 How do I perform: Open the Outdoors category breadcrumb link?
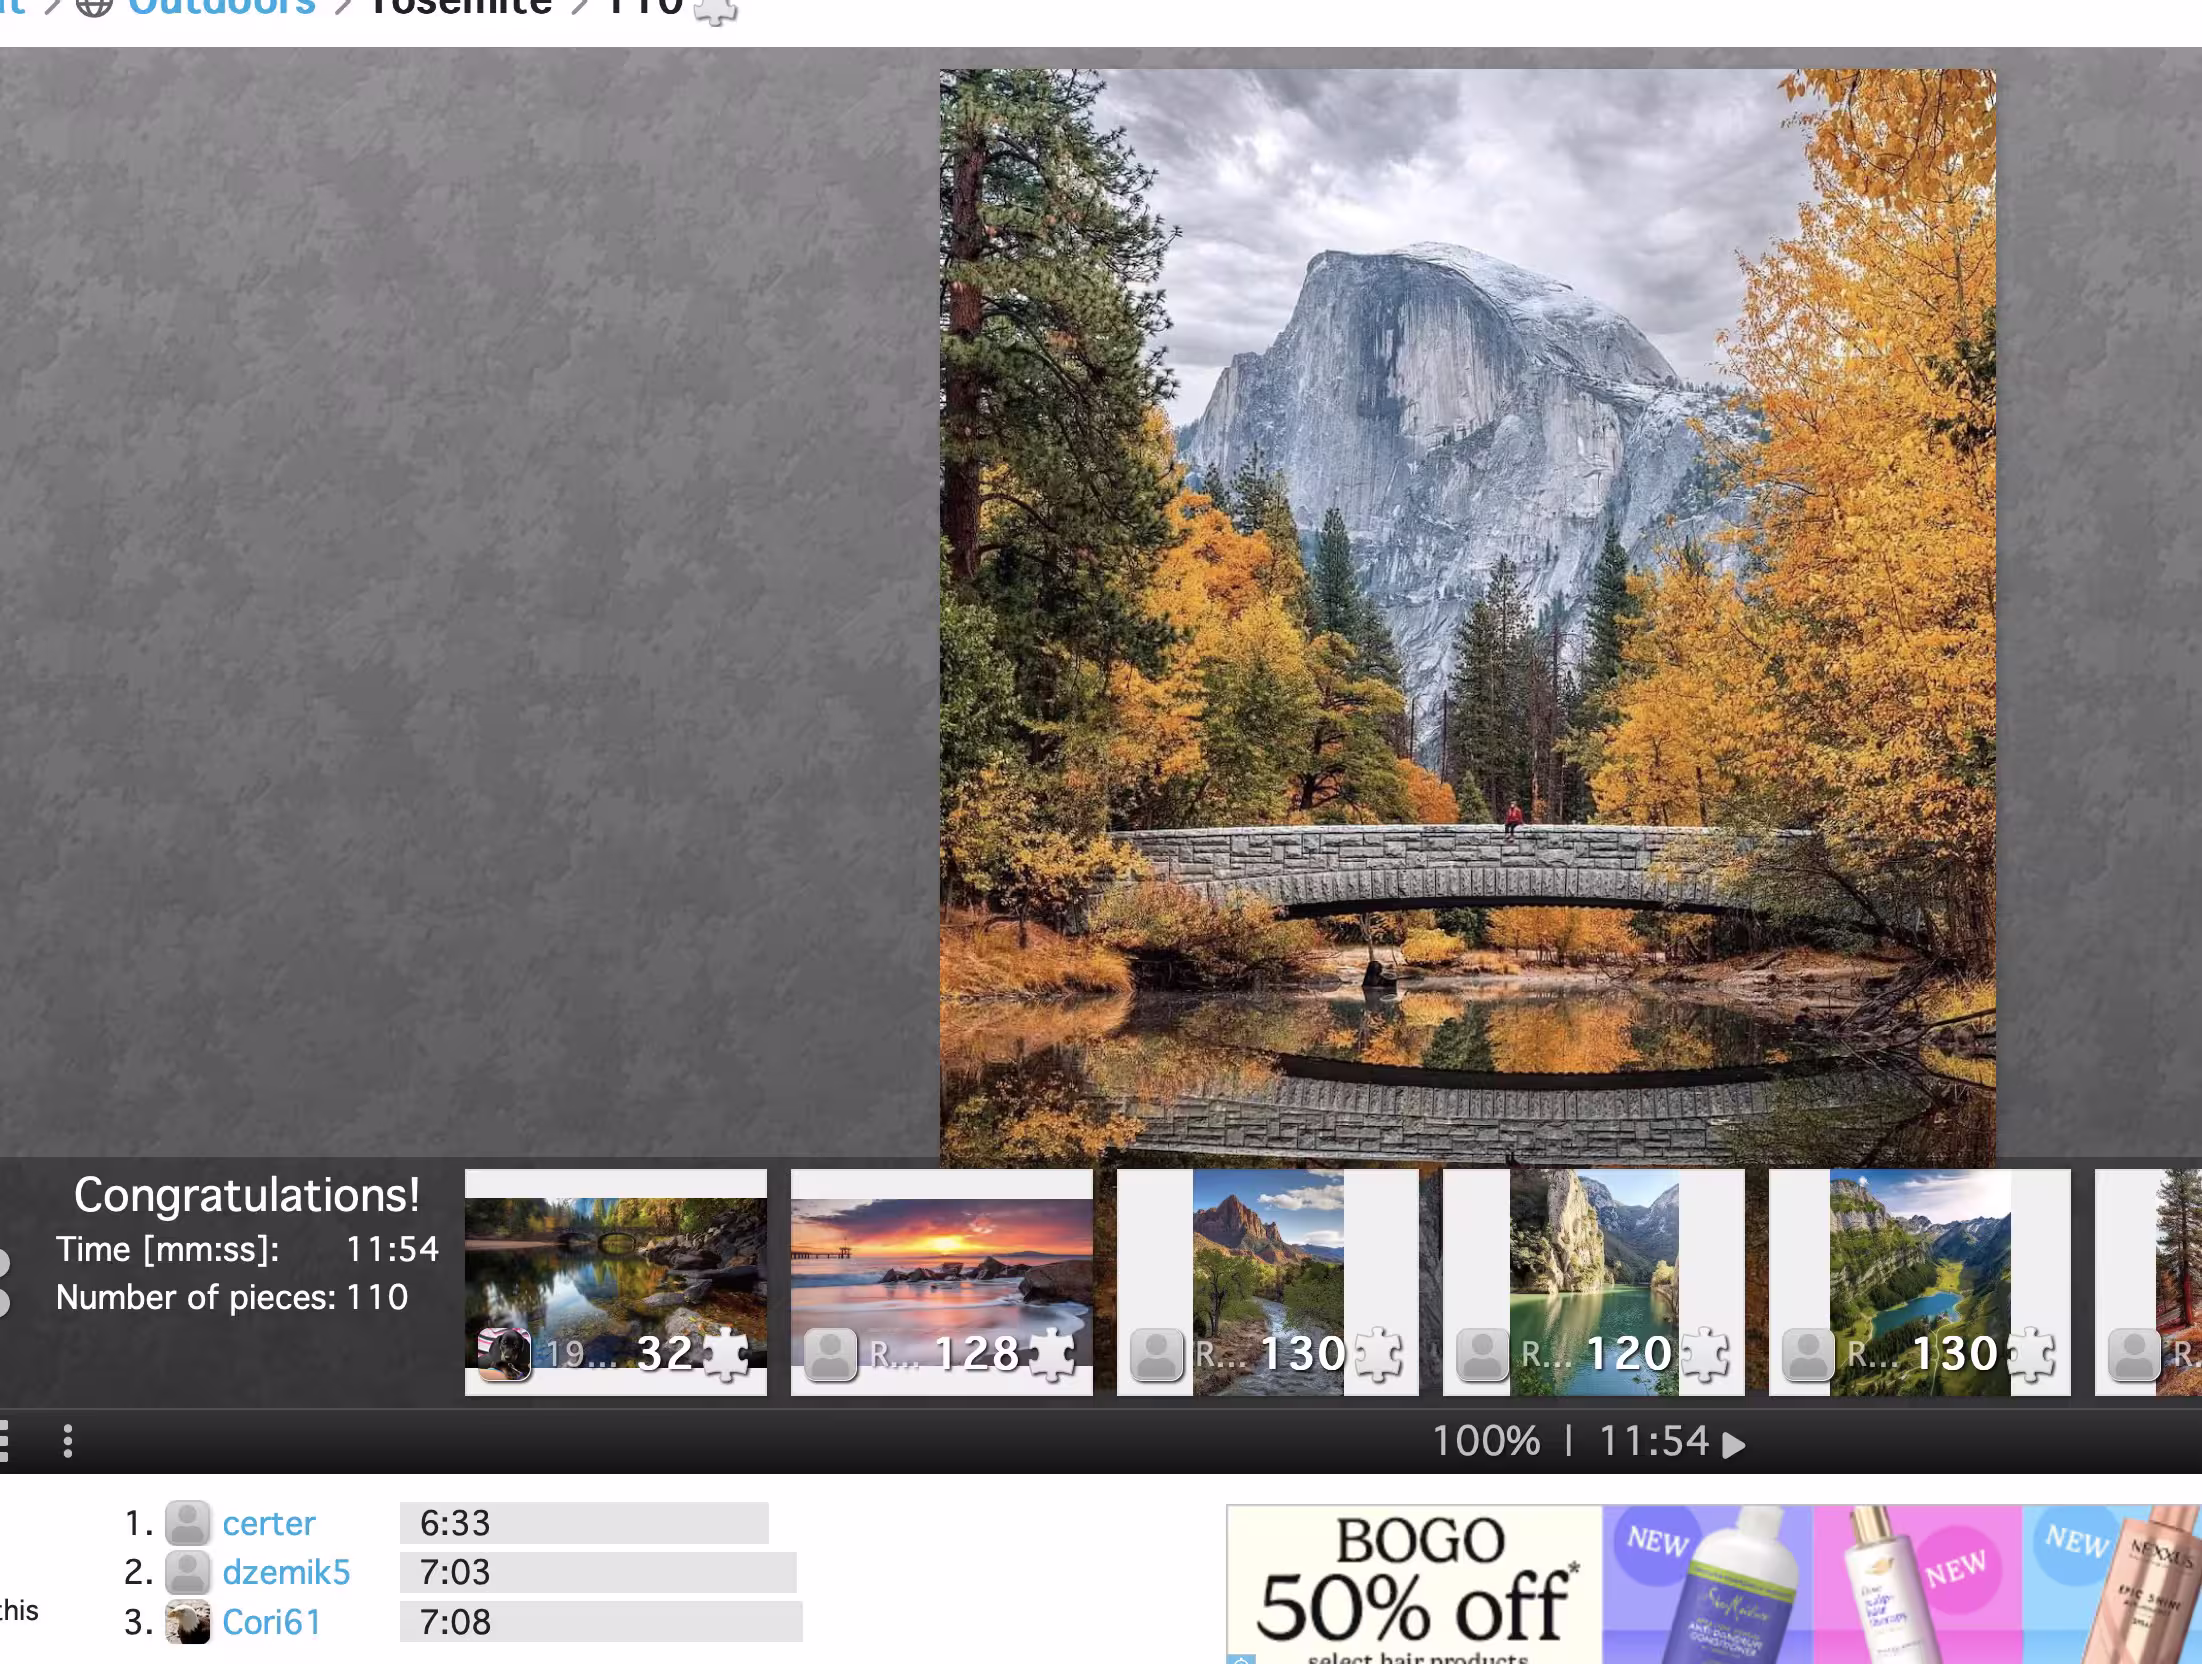tap(221, 8)
